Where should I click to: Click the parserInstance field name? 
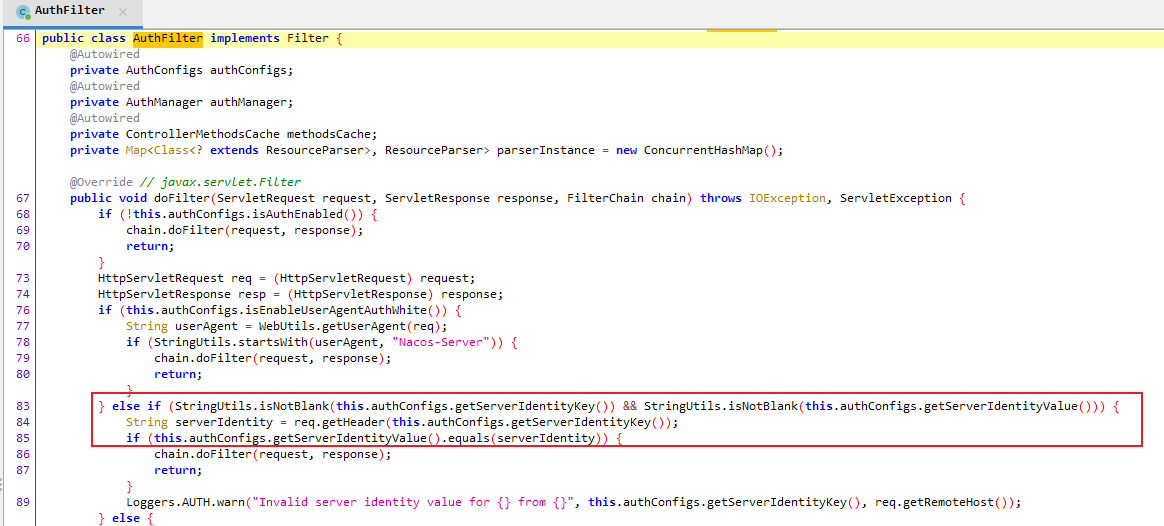(x=546, y=151)
